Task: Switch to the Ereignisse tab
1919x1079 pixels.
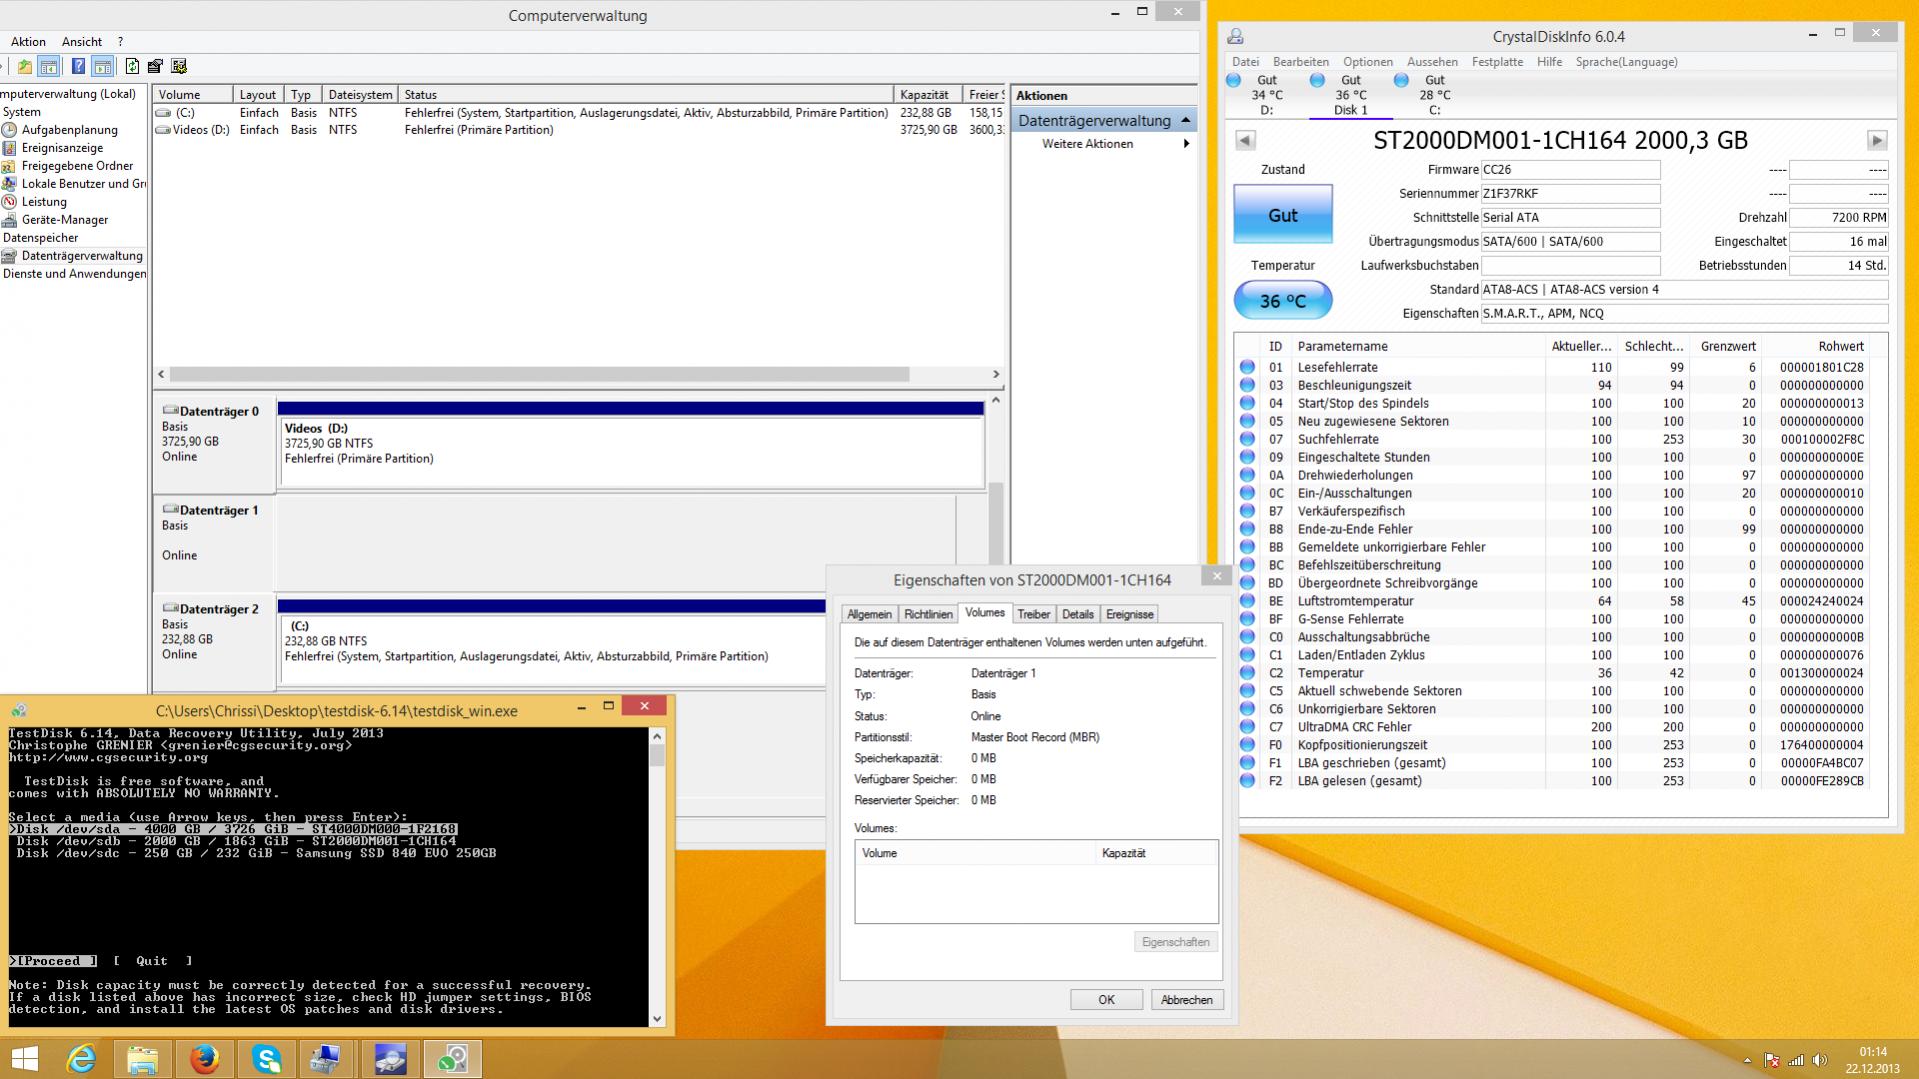Action: click(x=1130, y=615)
